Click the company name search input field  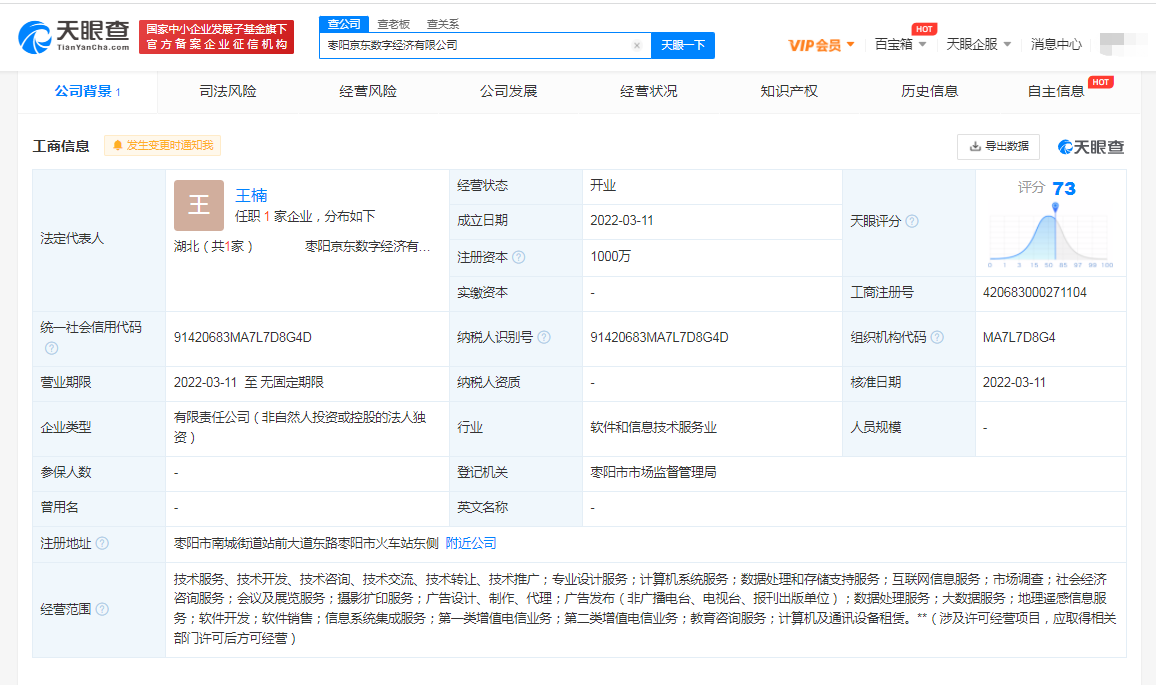pos(480,46)
